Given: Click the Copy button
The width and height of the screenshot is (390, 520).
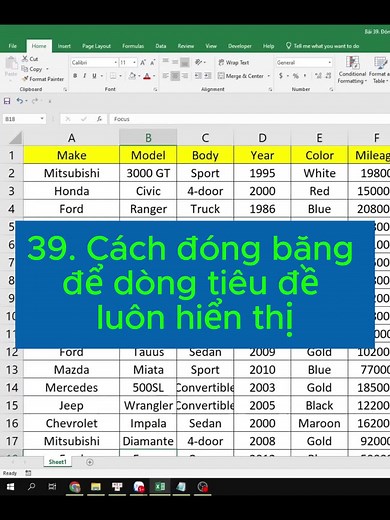Looking at the screenshot, I should 32,69.
